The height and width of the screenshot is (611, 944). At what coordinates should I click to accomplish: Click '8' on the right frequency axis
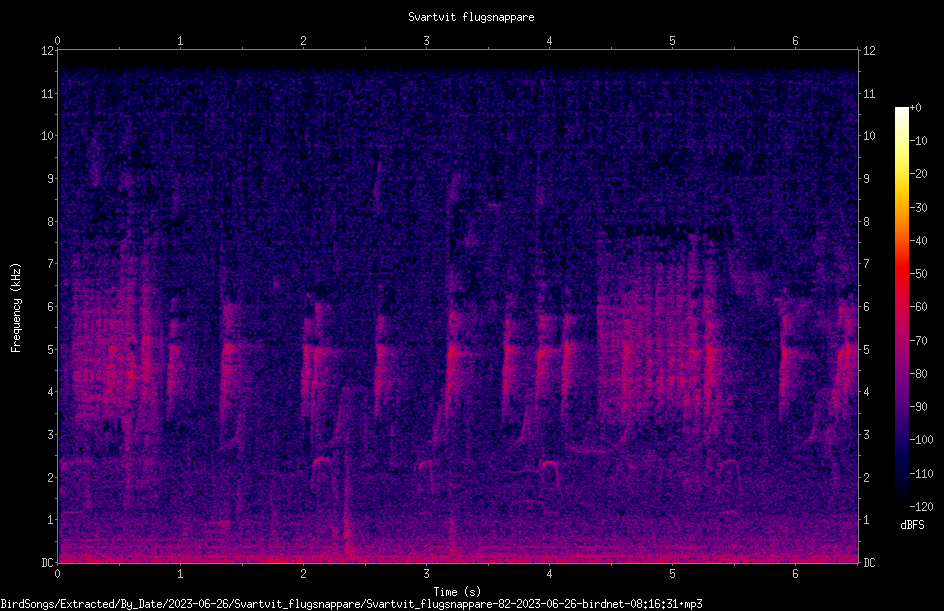(x=867, y=222)
